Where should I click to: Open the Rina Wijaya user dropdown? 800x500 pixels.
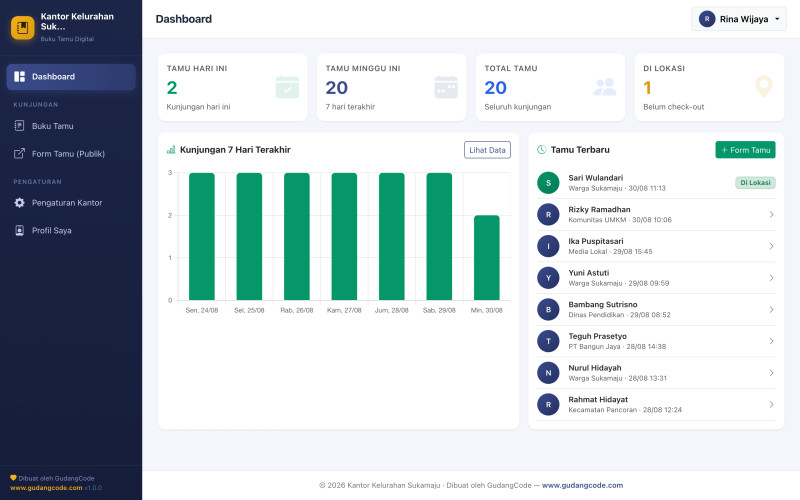739,19
